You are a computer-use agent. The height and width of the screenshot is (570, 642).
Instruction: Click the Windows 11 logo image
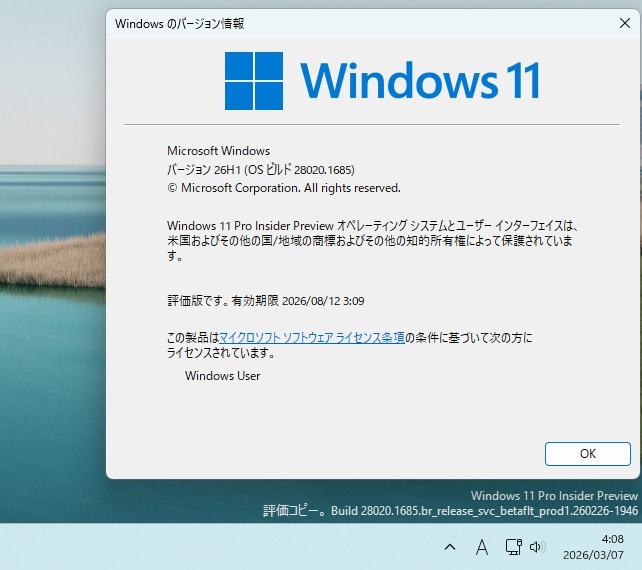coord(382,81)
